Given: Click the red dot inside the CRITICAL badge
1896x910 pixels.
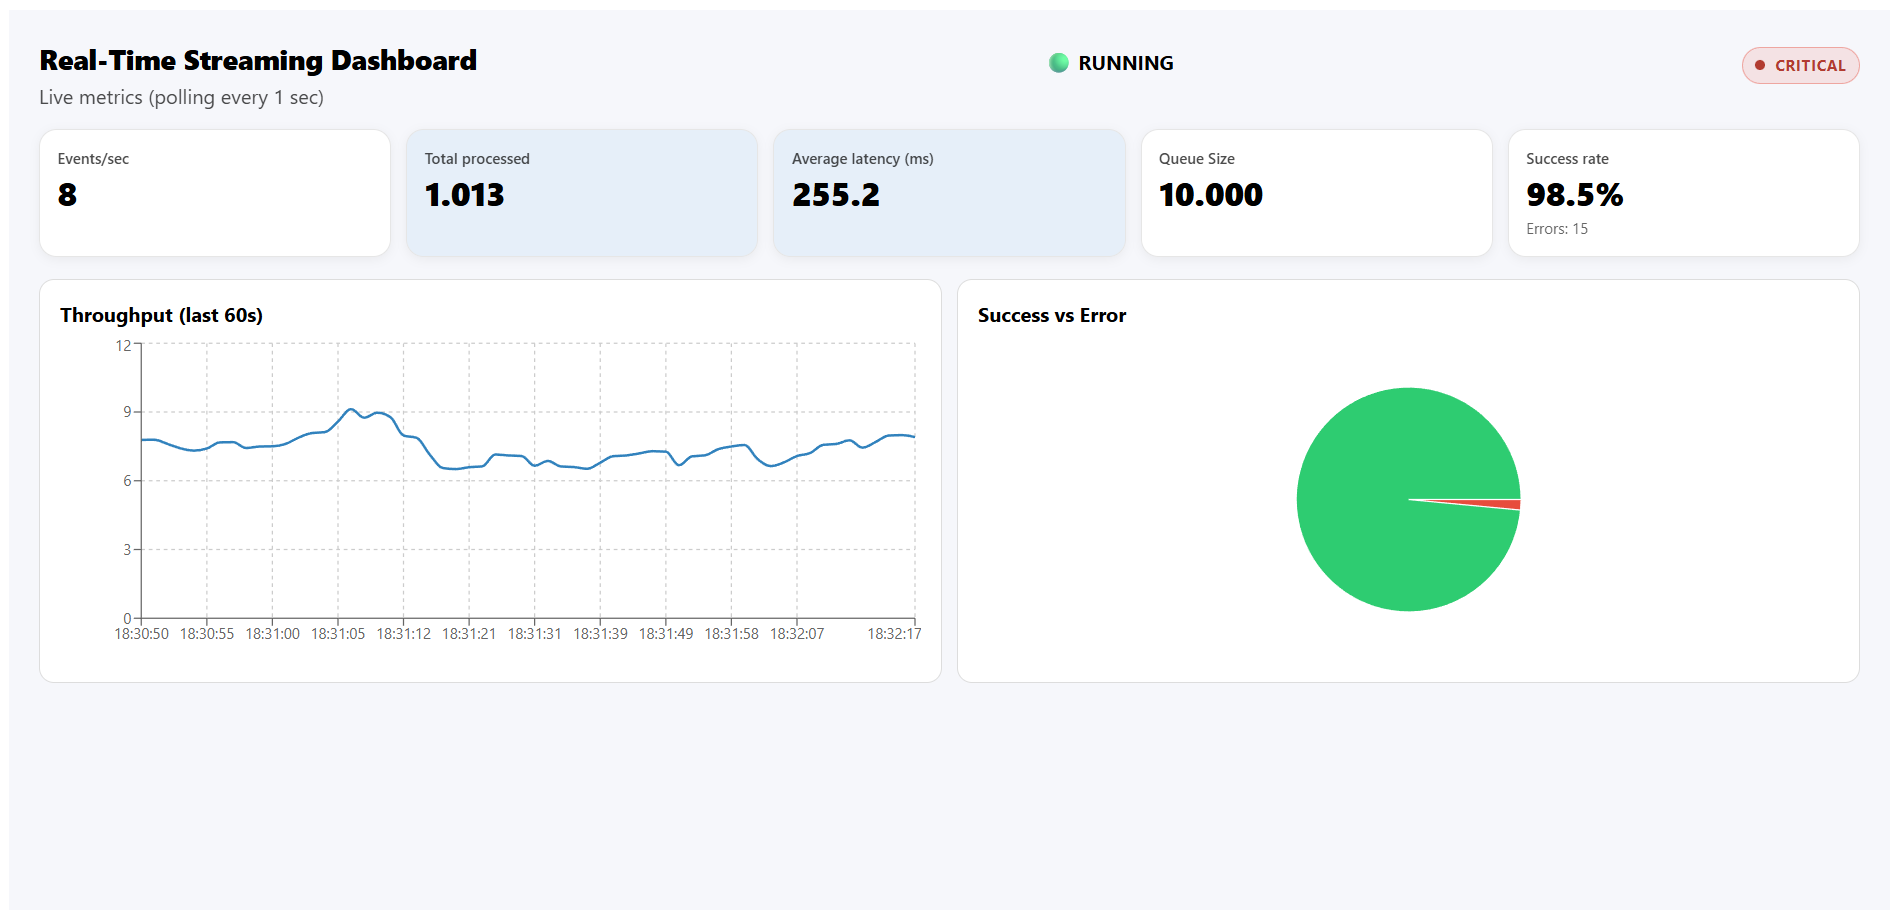Looking at the screenshot, I should [1760, 64].
